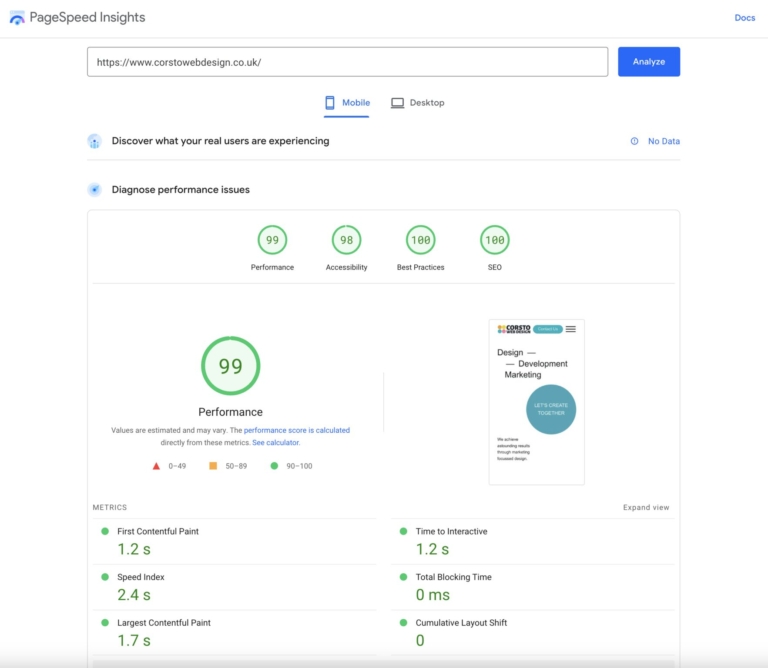This screenshot has width=768, height=668.
Task: Click the green circle 90–100 legend icon
Action: [x=274, y=466]
